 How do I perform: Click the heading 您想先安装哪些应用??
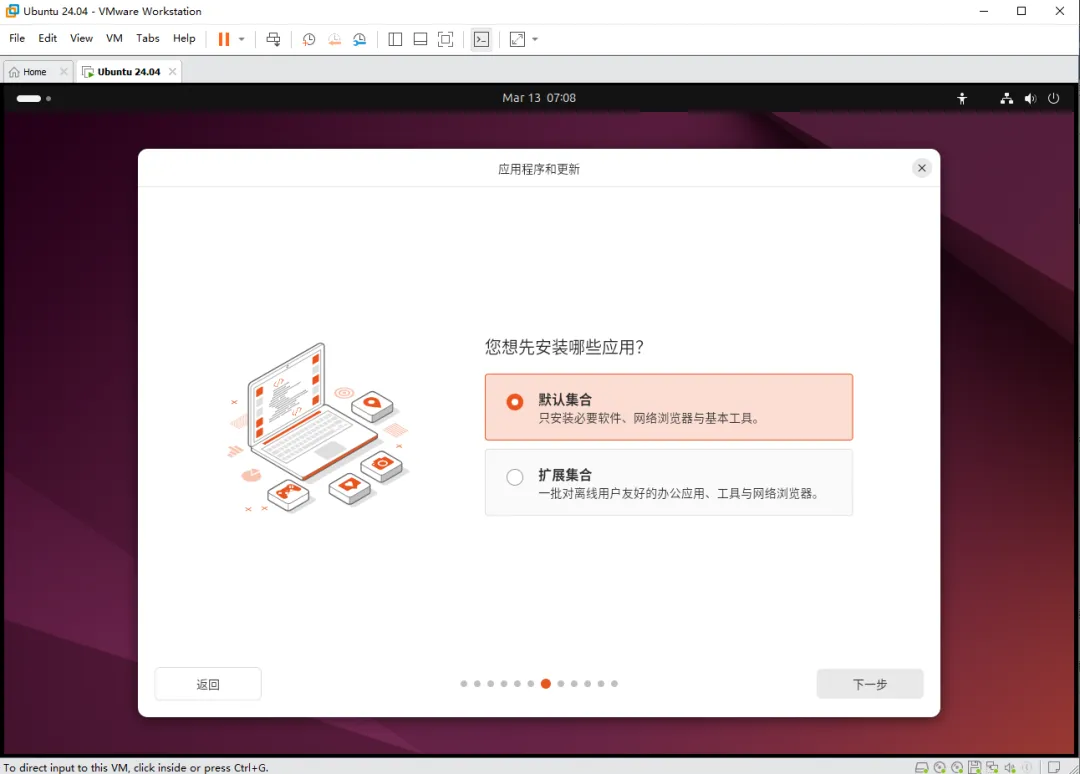tap(564, 346)
